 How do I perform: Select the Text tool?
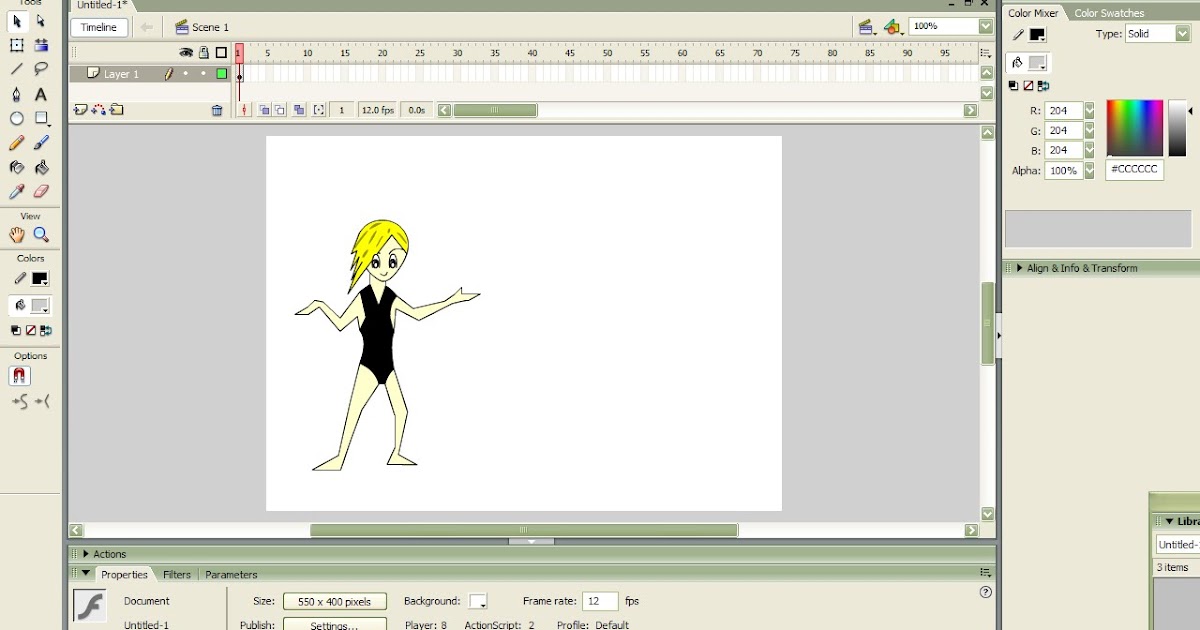pos(41,94)
